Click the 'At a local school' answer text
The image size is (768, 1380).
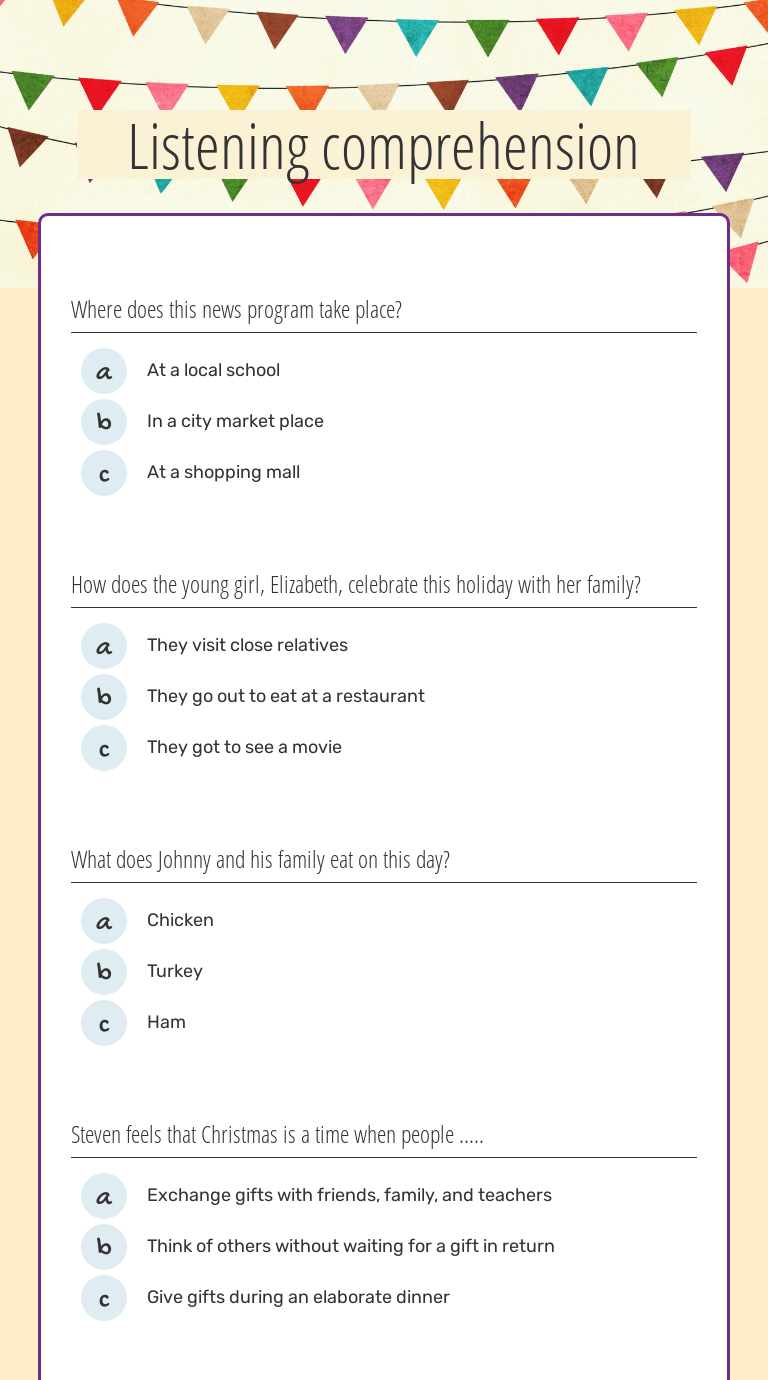pos(213,370)
